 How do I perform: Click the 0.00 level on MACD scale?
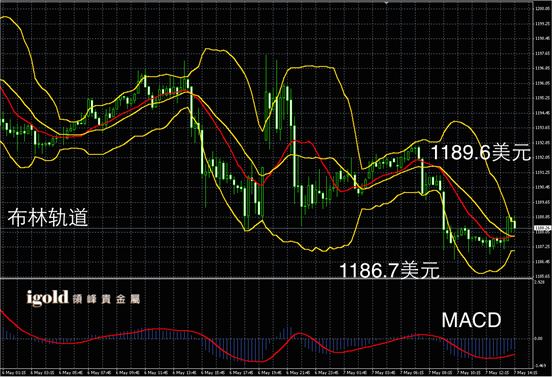(539, 338)
